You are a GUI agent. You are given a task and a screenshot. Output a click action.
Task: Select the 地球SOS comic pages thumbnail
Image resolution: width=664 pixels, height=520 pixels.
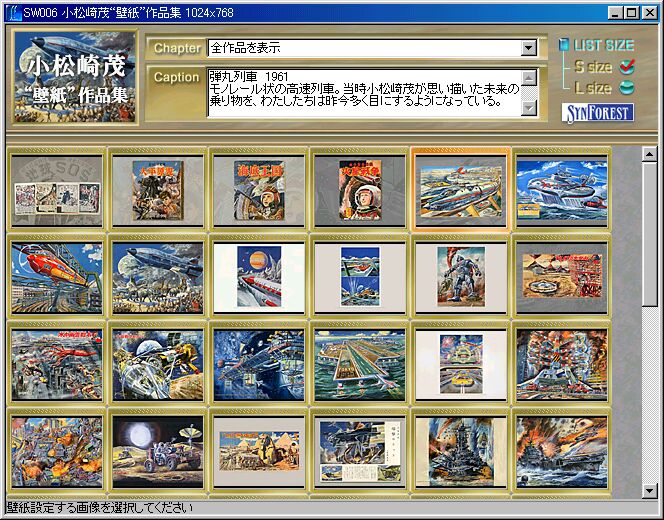57,191
